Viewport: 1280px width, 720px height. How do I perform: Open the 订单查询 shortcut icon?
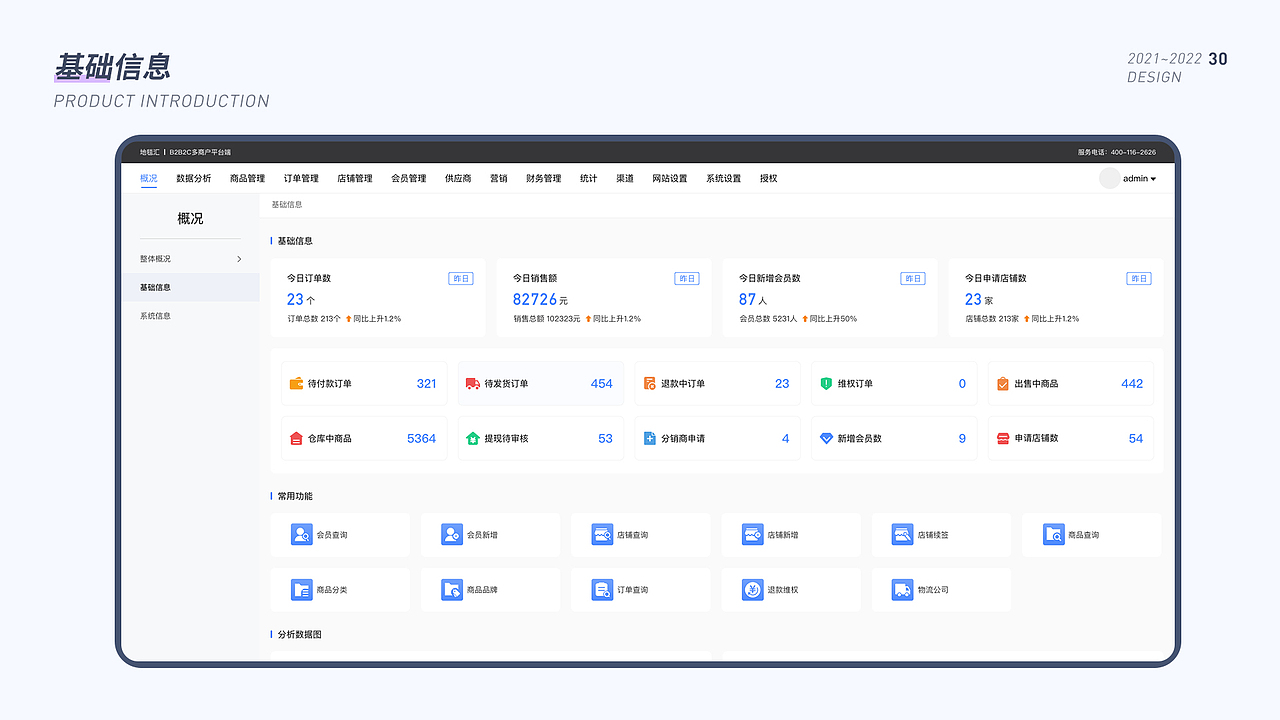(602, 590)
